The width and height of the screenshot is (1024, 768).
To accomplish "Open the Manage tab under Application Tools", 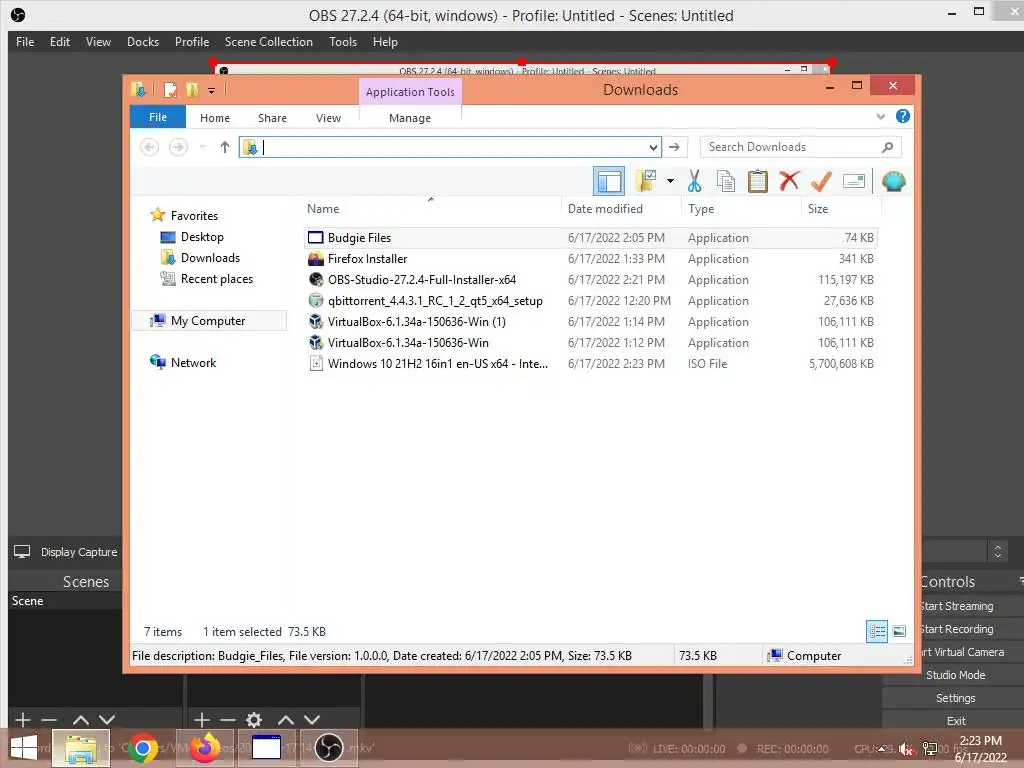I will pos(409,118).
